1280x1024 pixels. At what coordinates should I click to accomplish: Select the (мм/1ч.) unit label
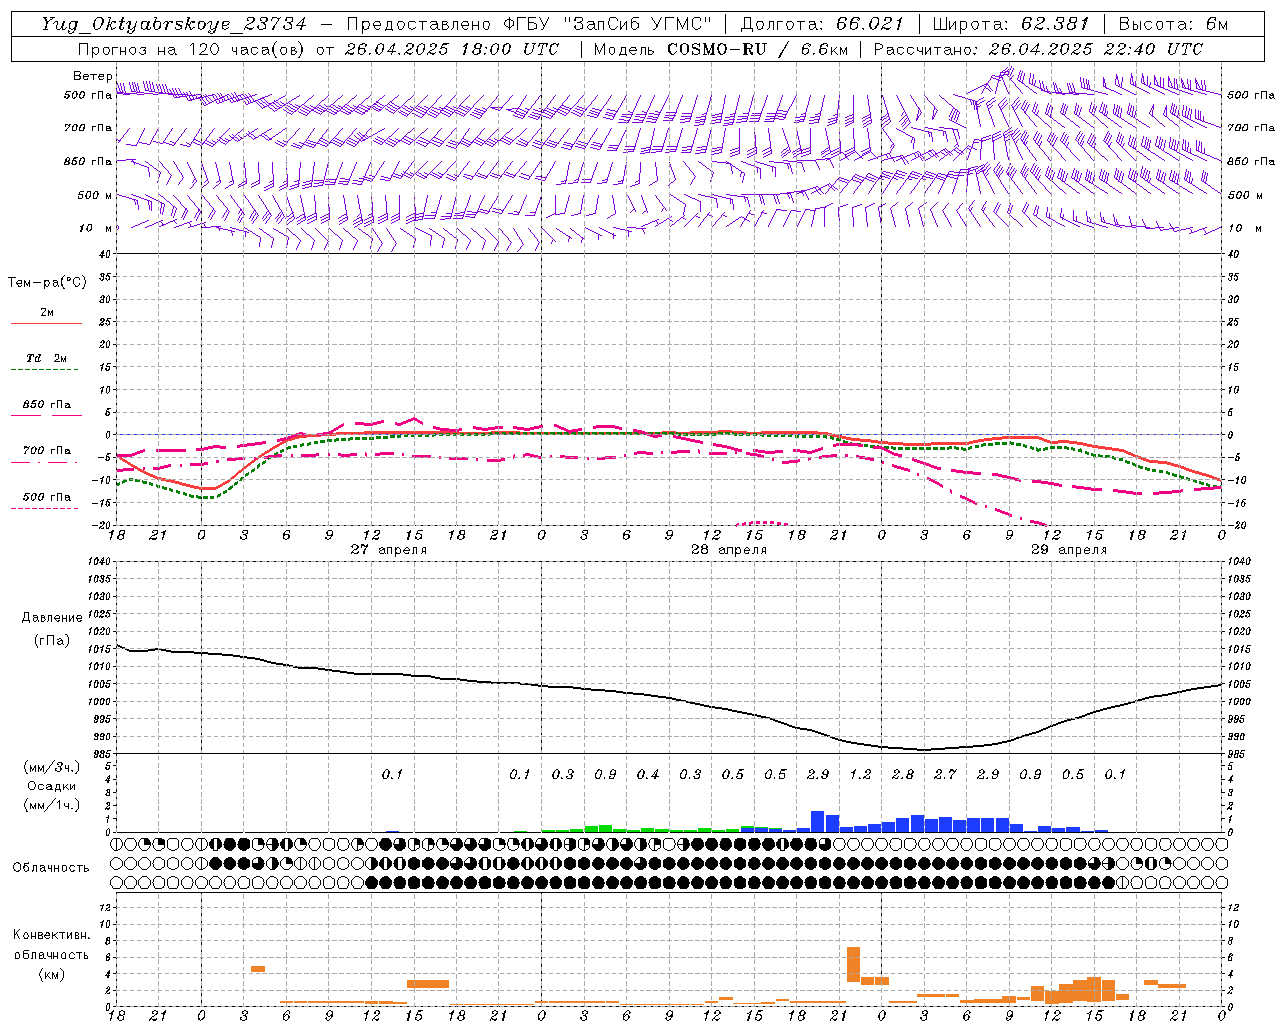(x=51, y=805)
